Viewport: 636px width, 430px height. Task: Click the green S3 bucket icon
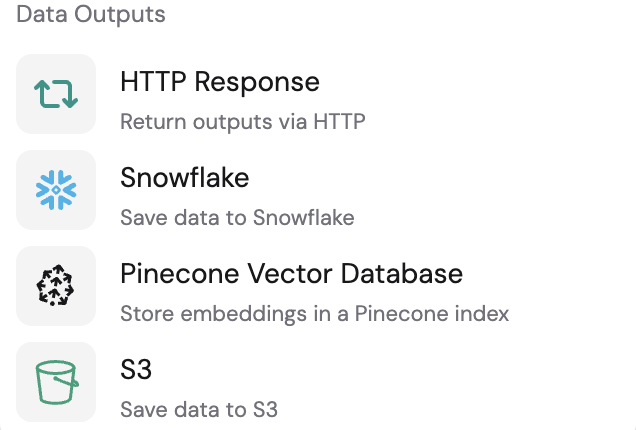57,382
